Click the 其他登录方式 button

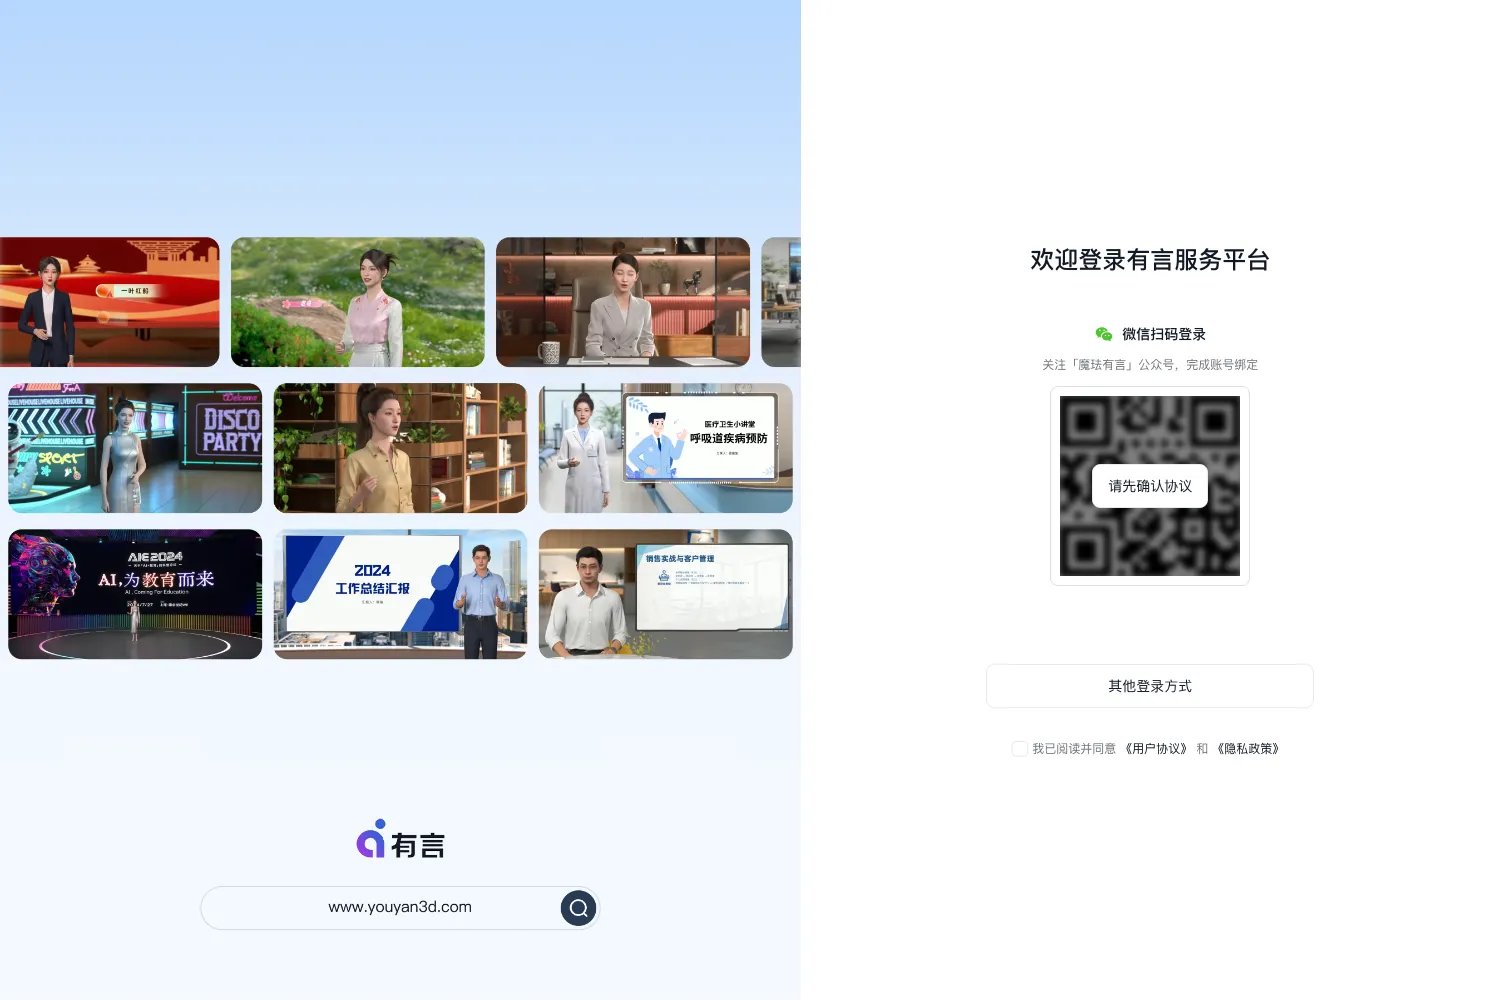[x=1150, y=686]
